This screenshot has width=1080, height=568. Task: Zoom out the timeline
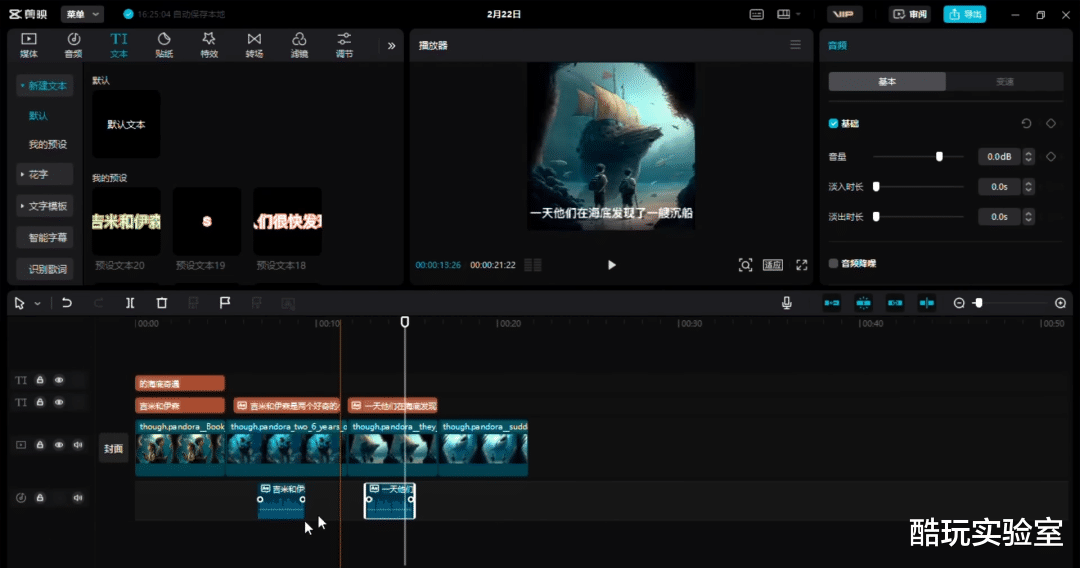tap(959, 303)
